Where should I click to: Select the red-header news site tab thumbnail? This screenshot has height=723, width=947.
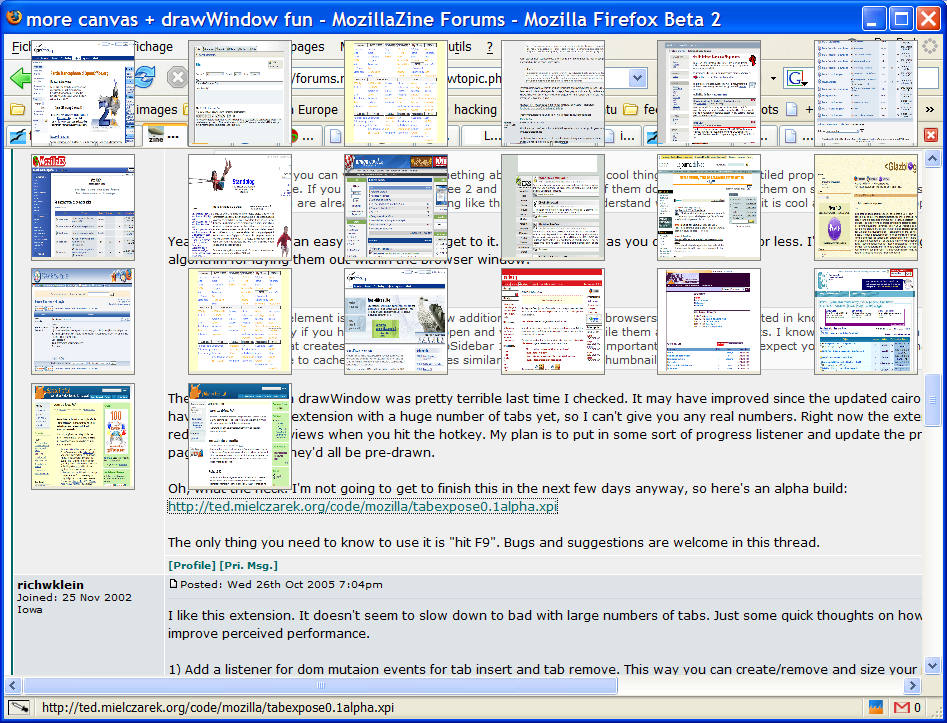[x=553, y=321]
